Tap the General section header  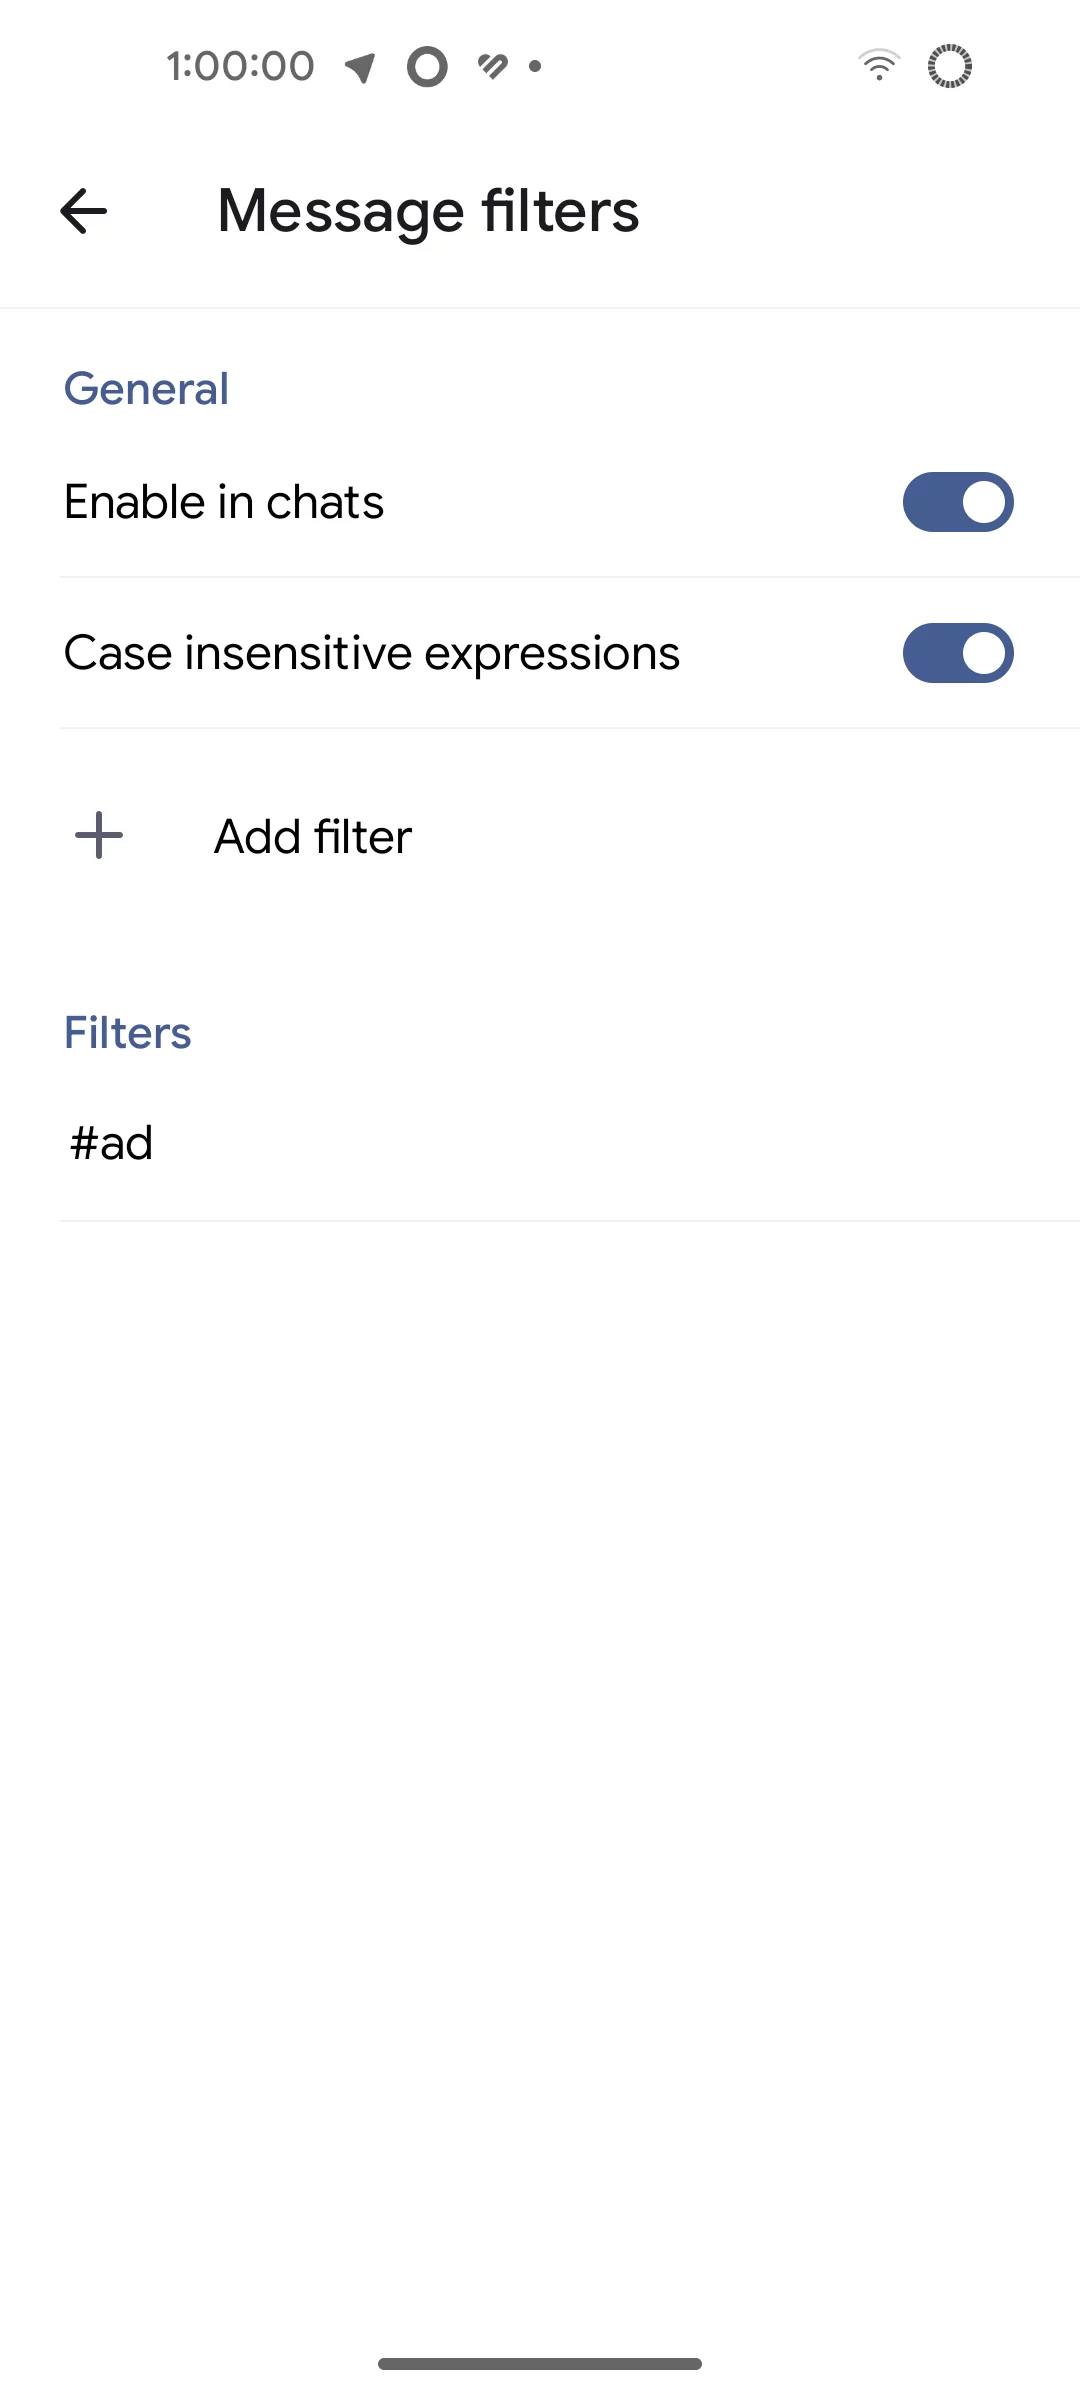click(x=146, y=389)
